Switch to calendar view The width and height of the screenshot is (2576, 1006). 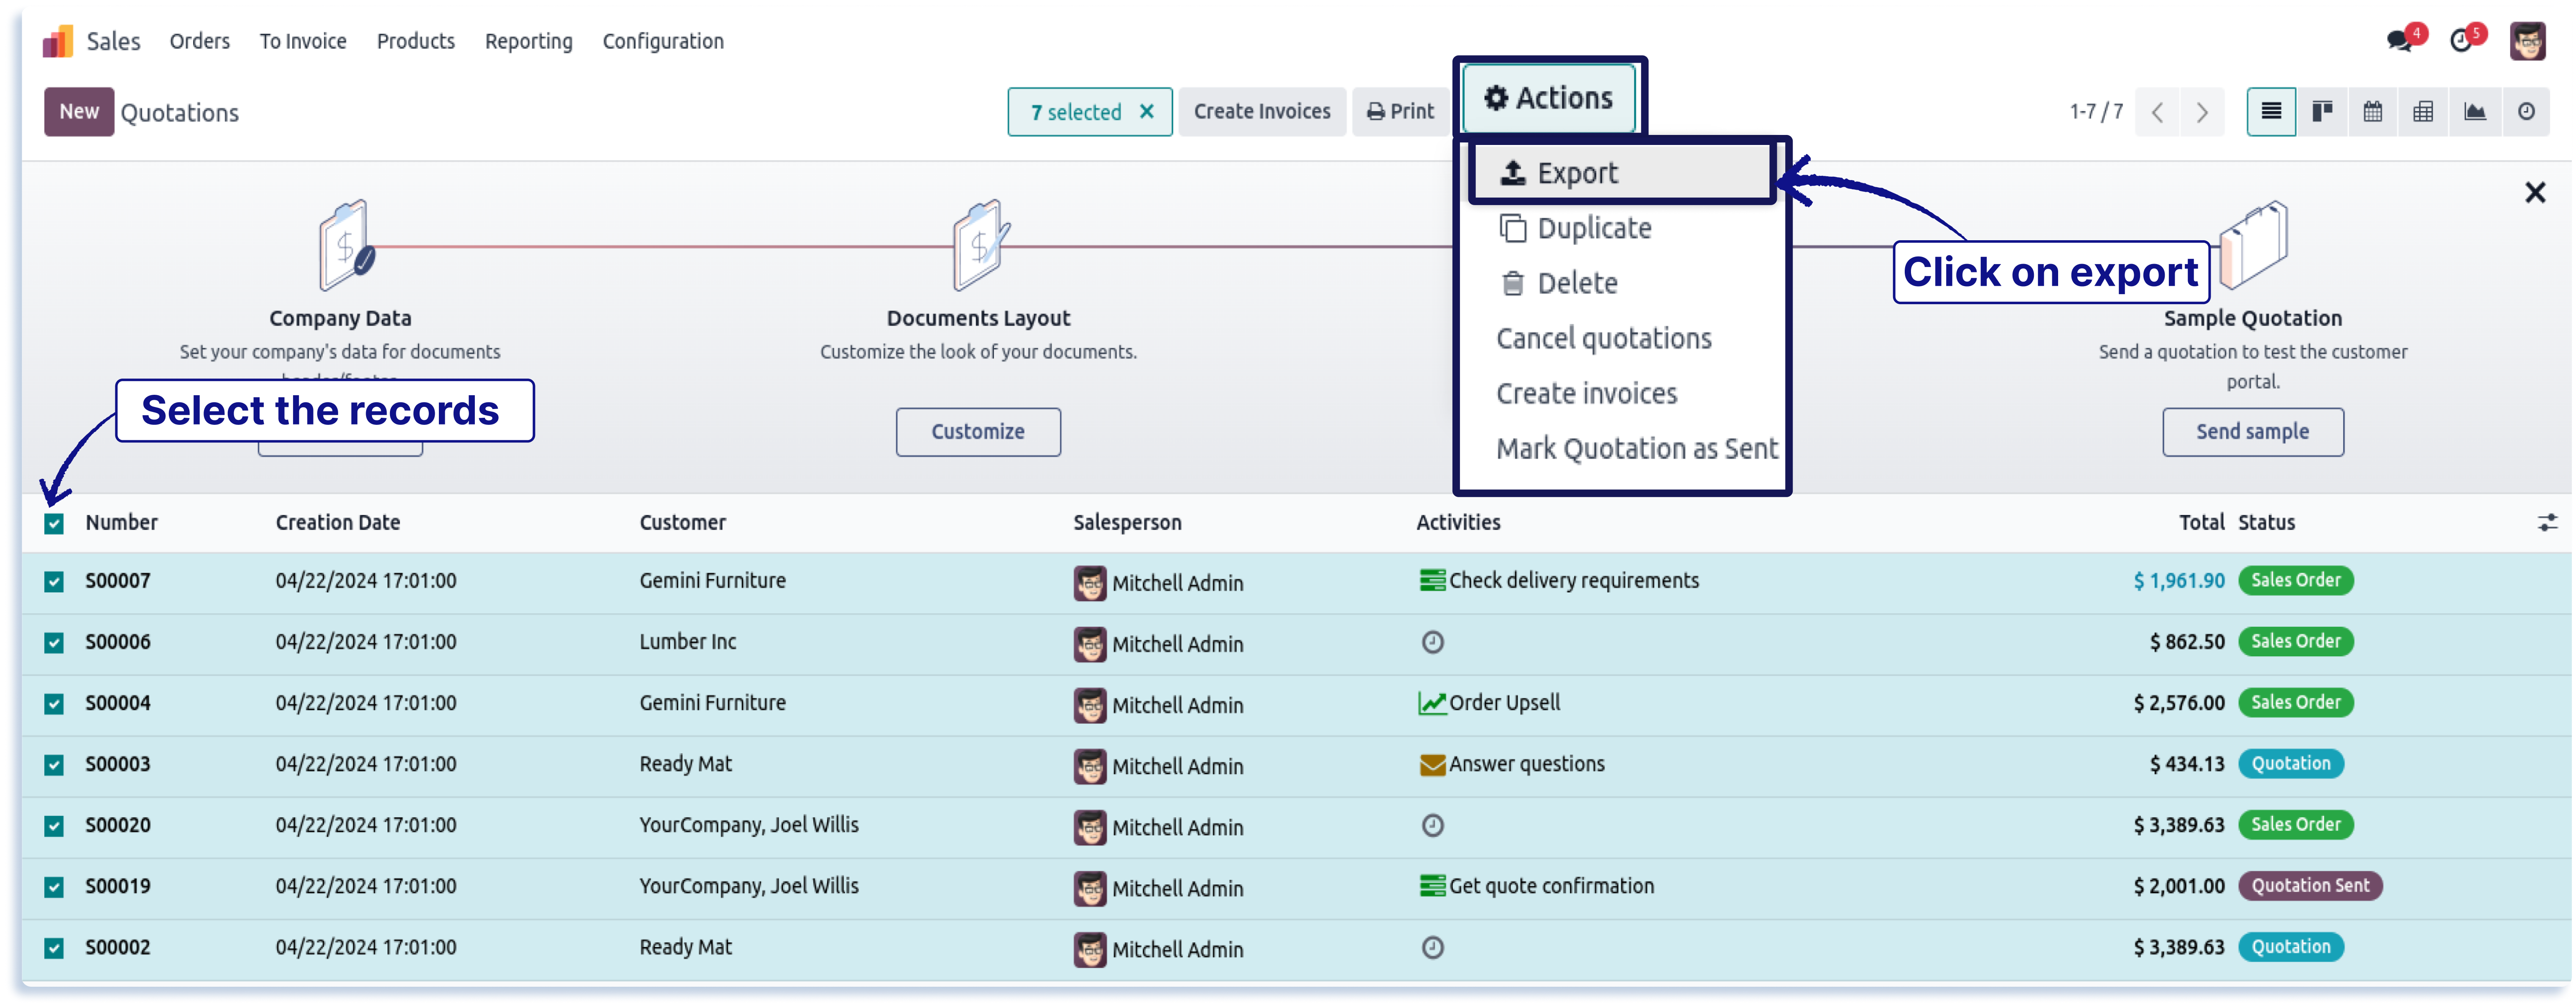pos(2372,112)
